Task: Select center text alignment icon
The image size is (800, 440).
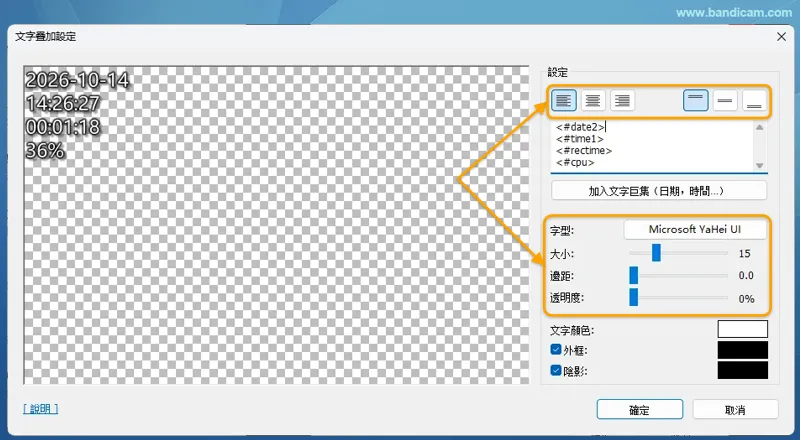Action: pos(593,100)
